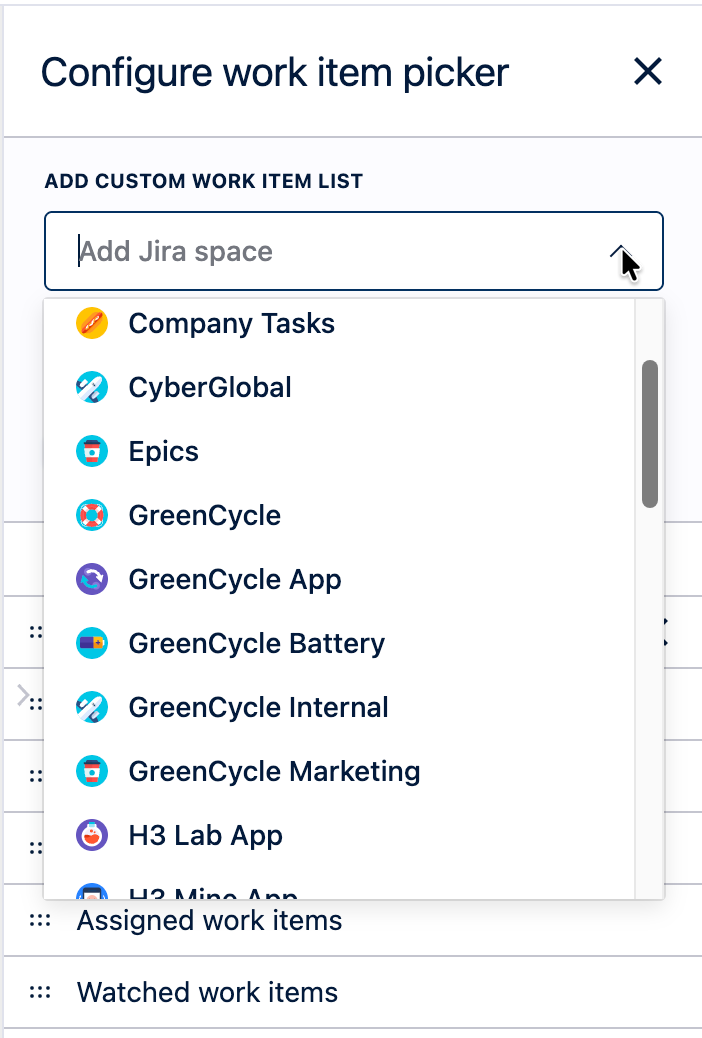
Task: Click the Epics coffee cup icon
Action: 92,451
